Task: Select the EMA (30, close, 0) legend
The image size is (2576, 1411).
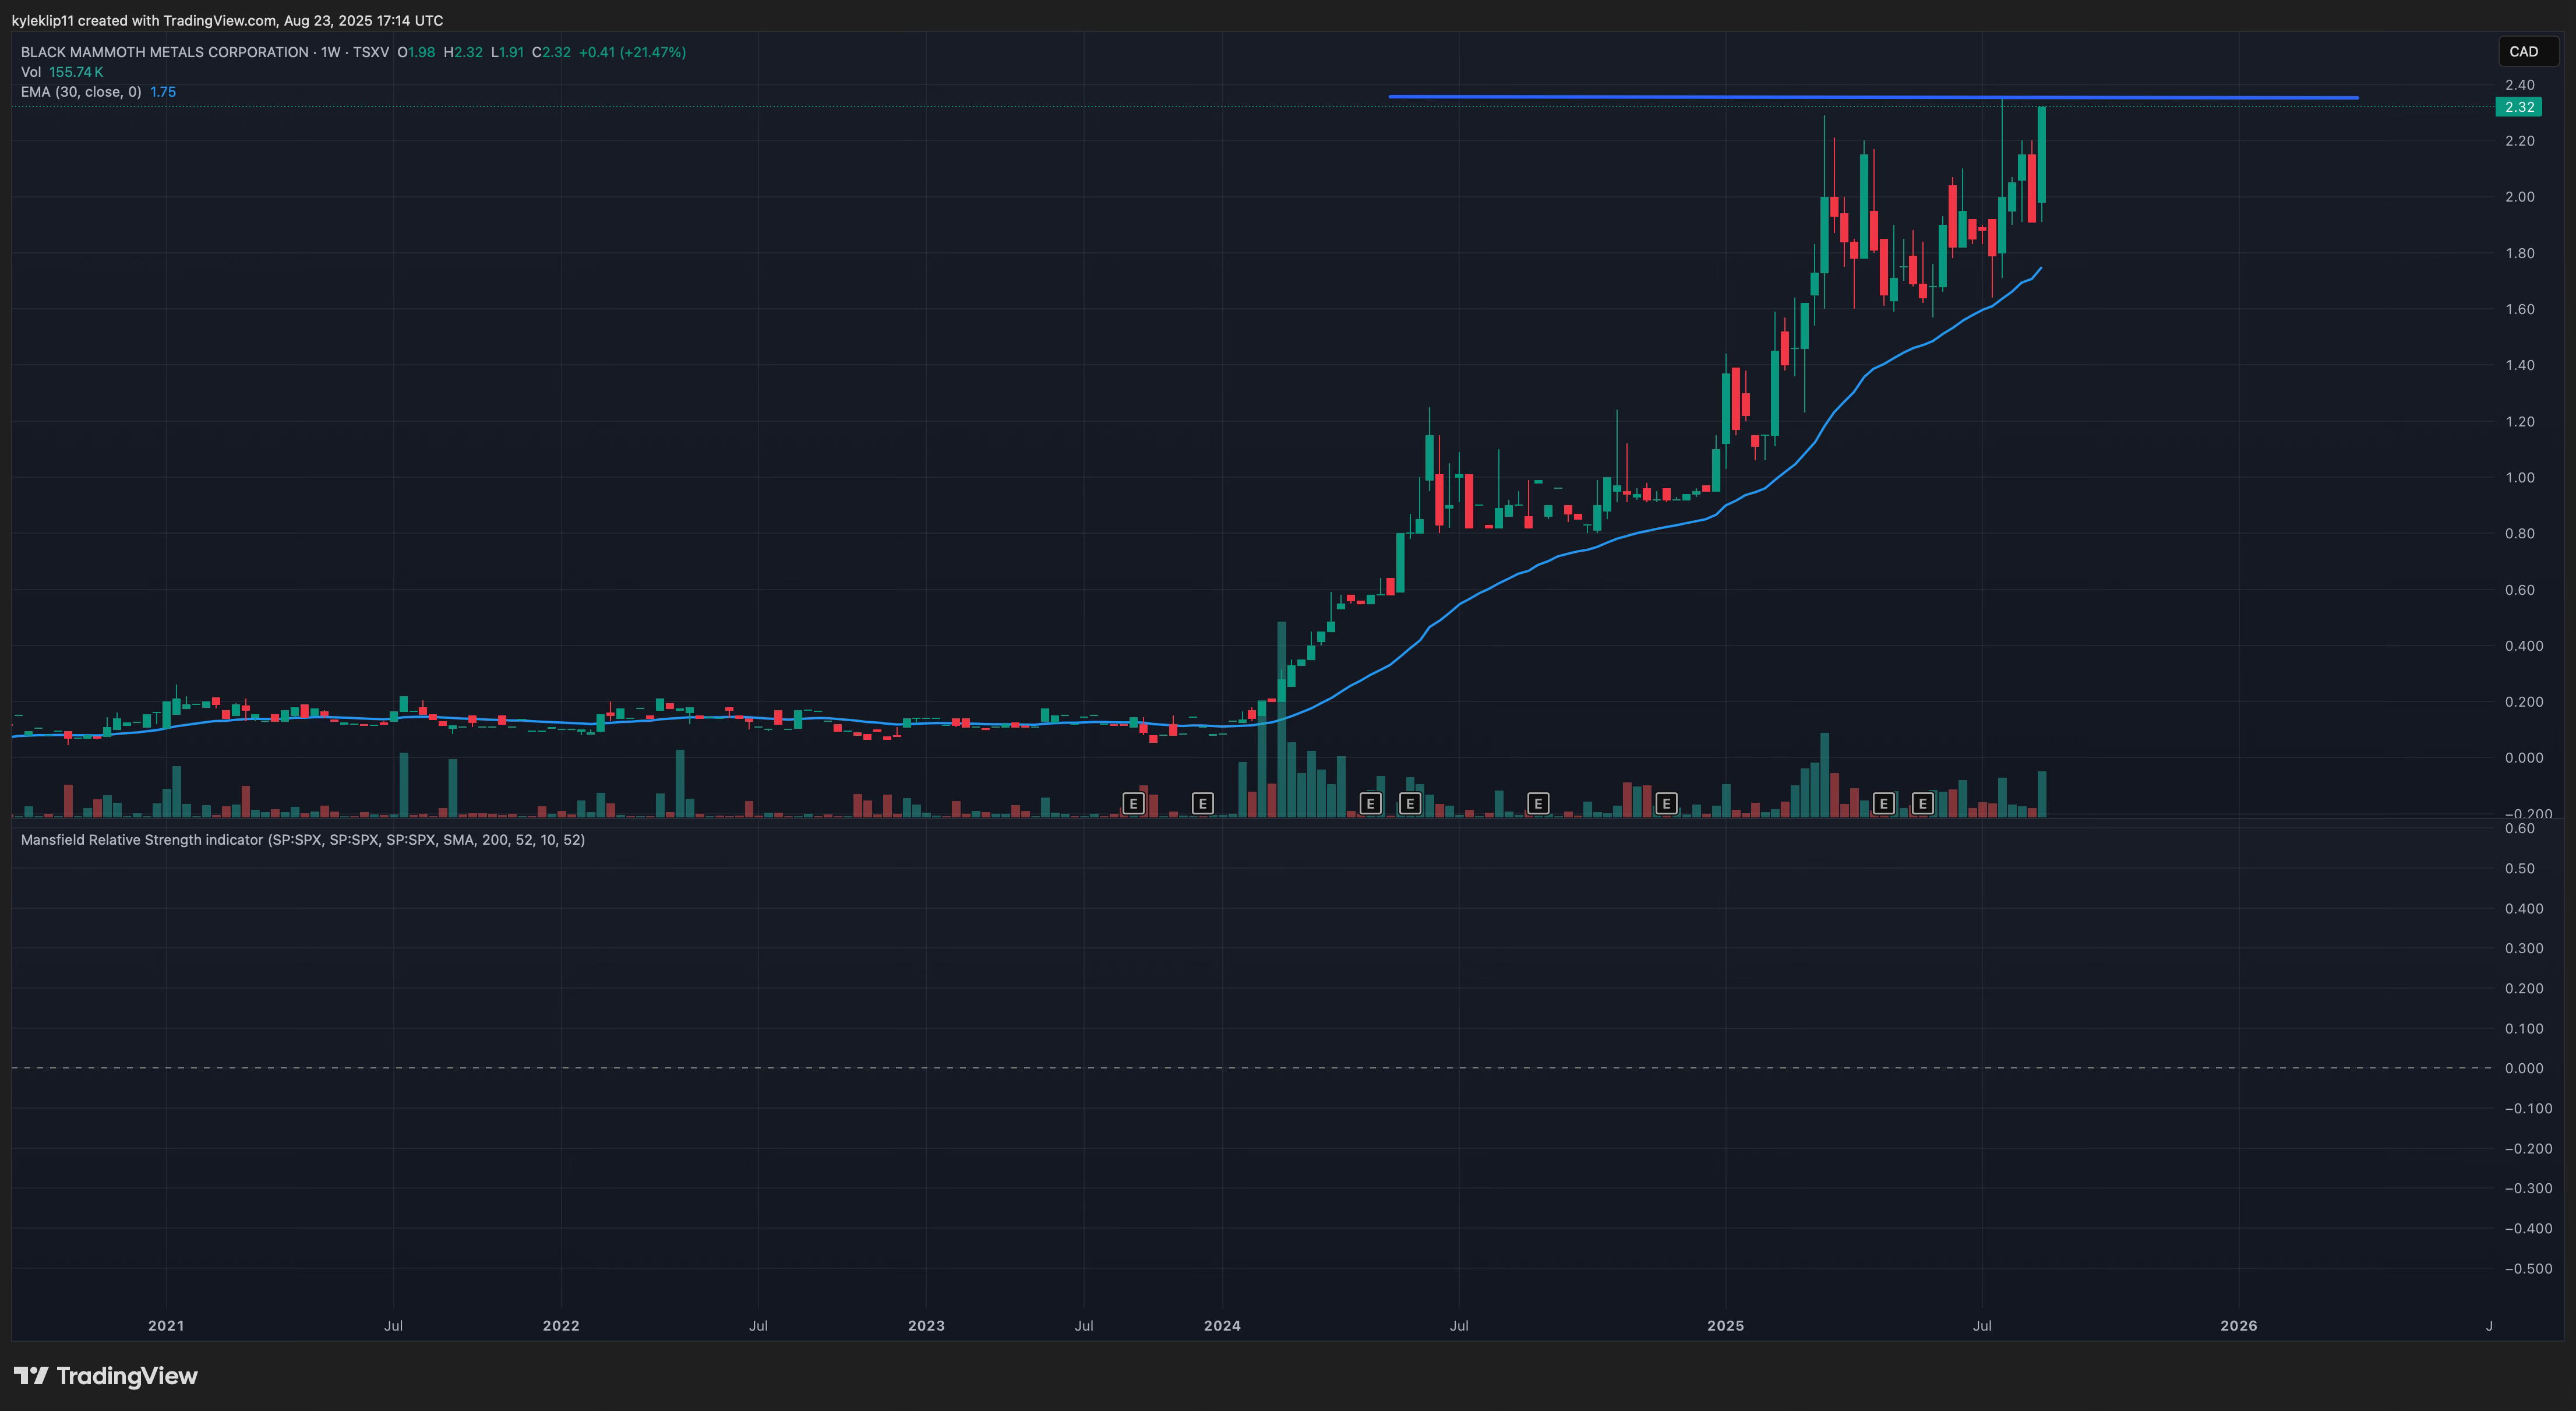Action: (81, 92)
